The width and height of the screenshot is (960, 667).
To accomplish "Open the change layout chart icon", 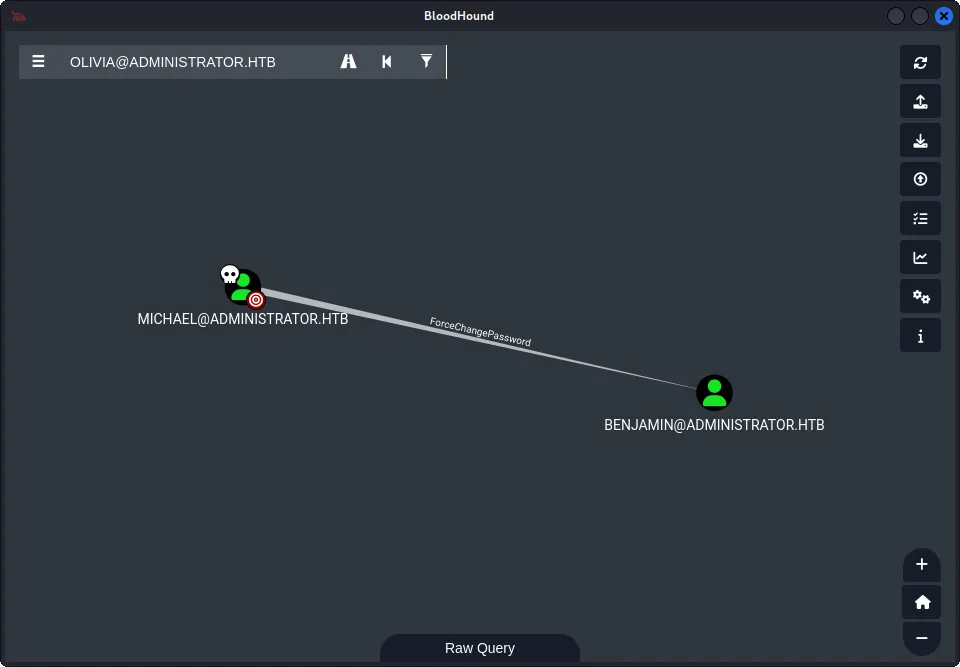I will (x=920, y=258).
